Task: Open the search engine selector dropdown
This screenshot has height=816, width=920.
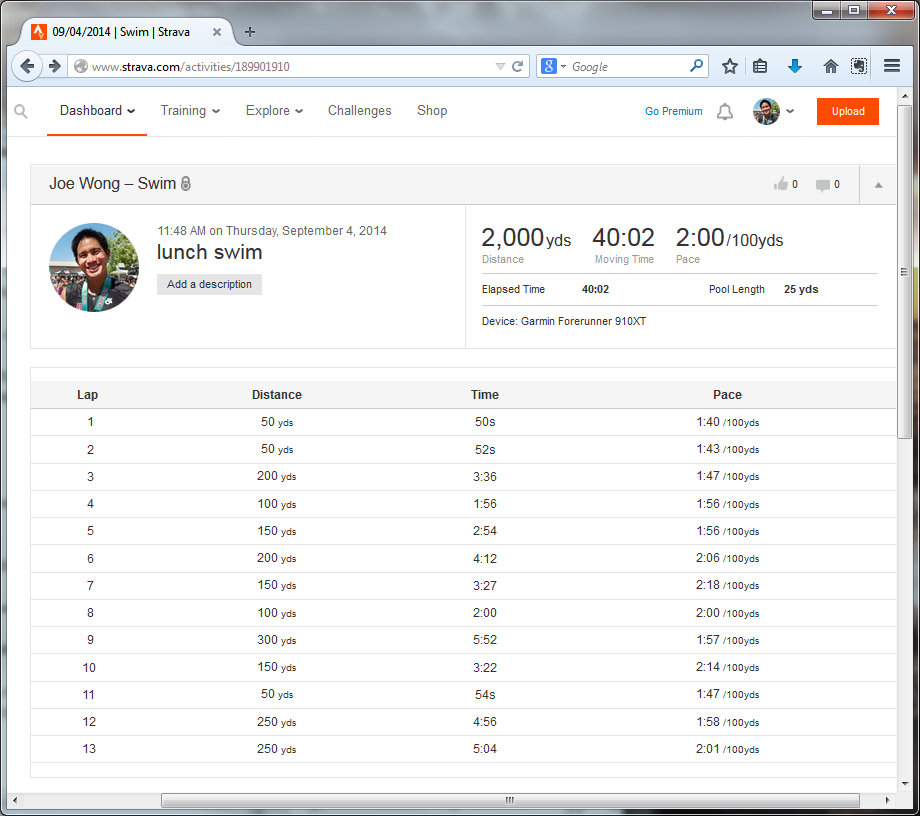Action: 553,67
